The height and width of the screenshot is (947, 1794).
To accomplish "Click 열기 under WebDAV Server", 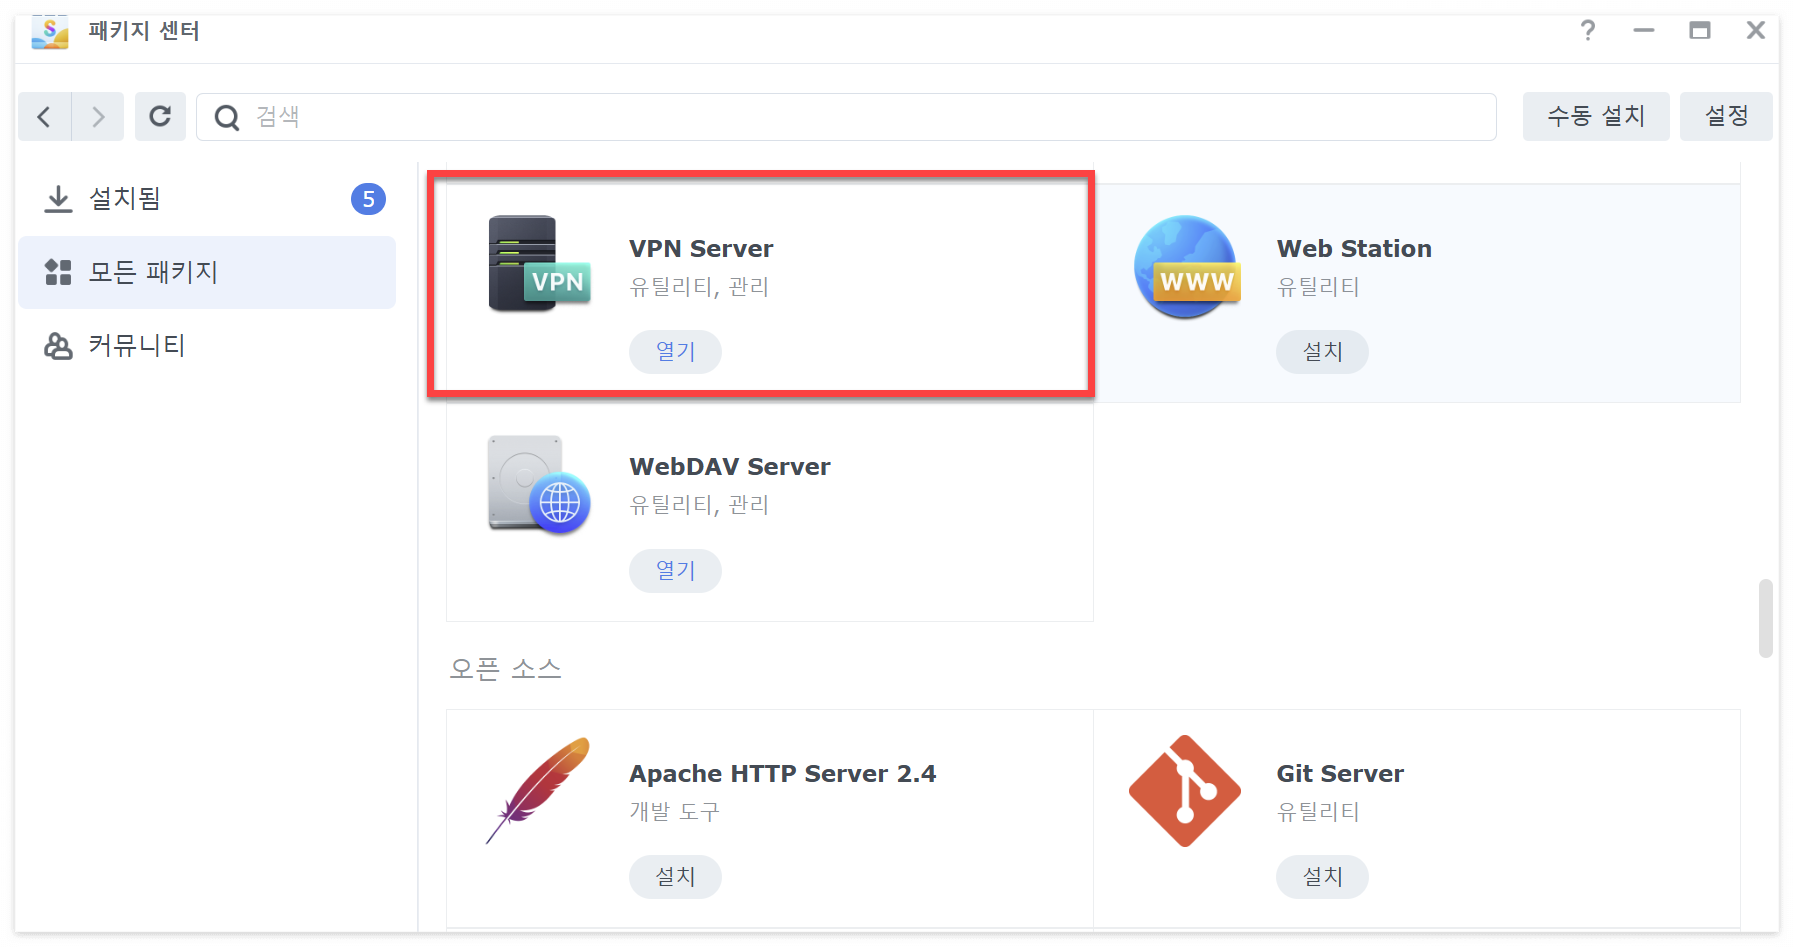I will pos(675,571).
